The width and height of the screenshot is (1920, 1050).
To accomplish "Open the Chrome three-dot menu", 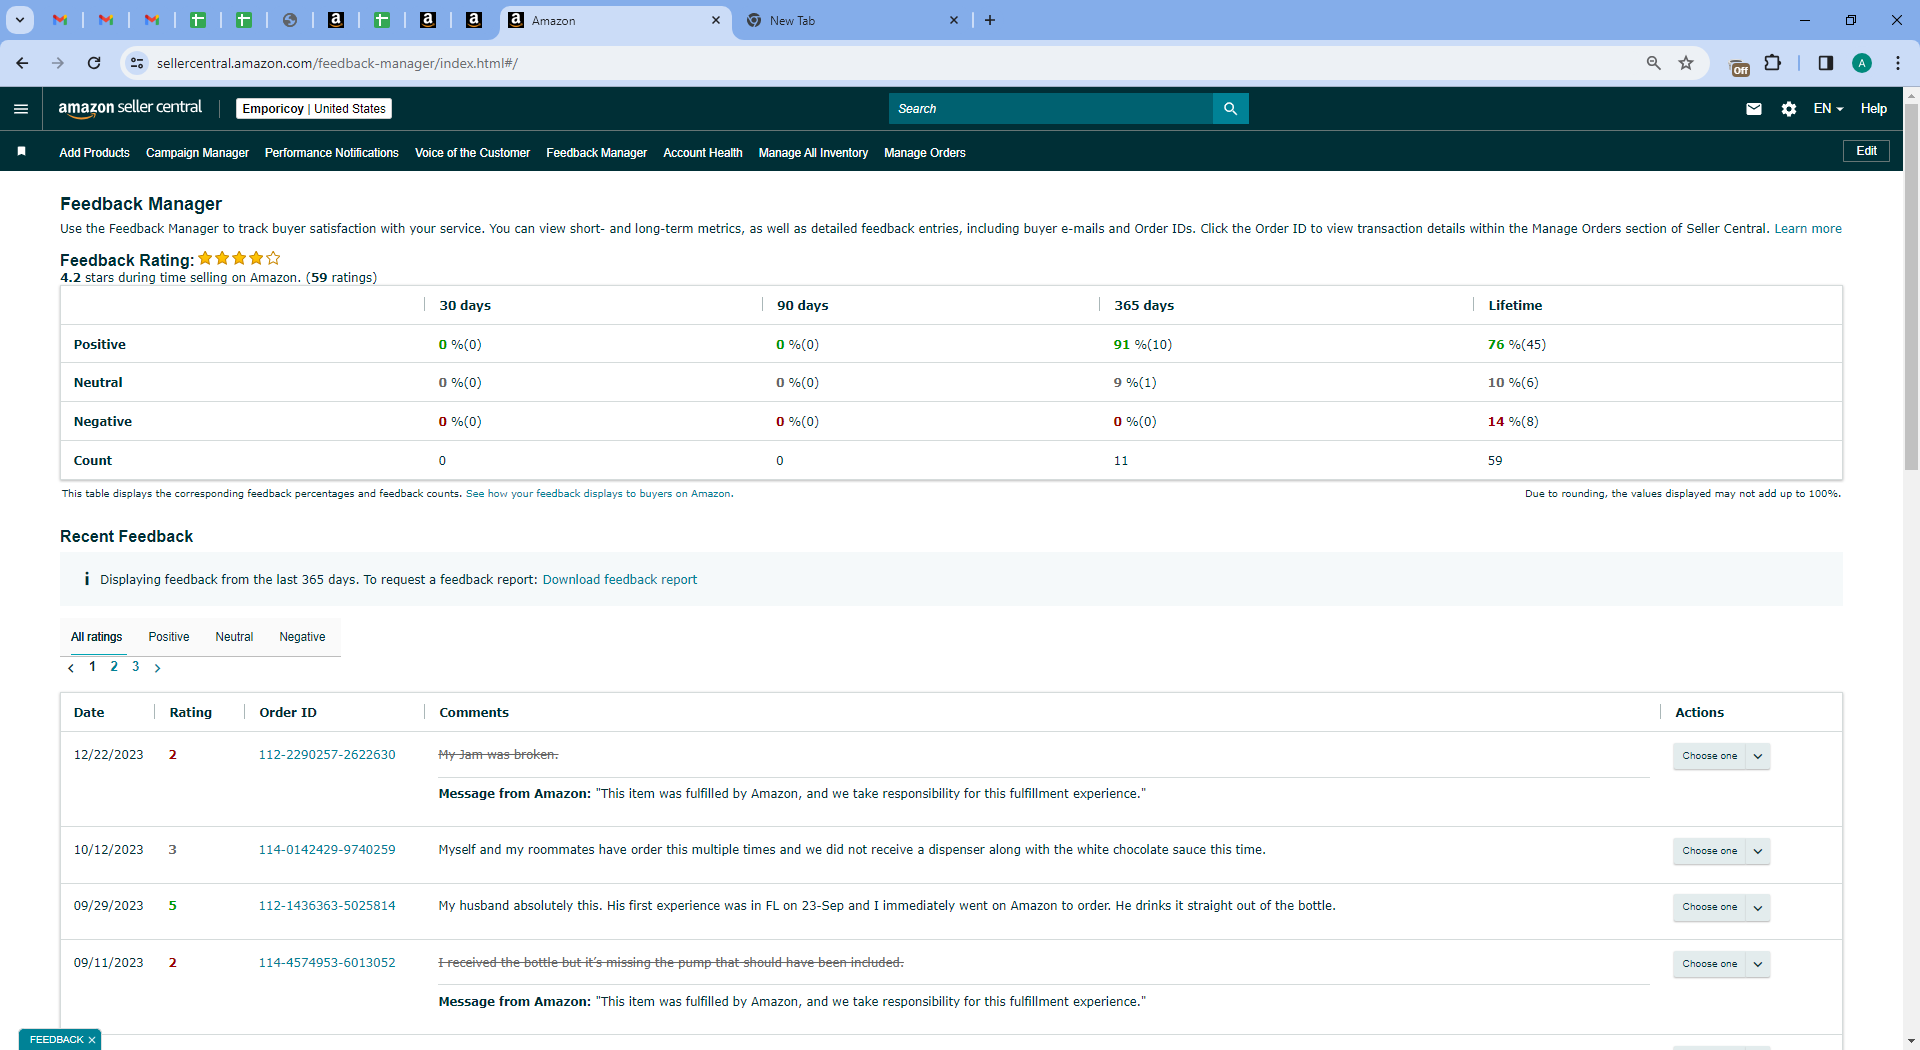I will (x=1898, y=63).
